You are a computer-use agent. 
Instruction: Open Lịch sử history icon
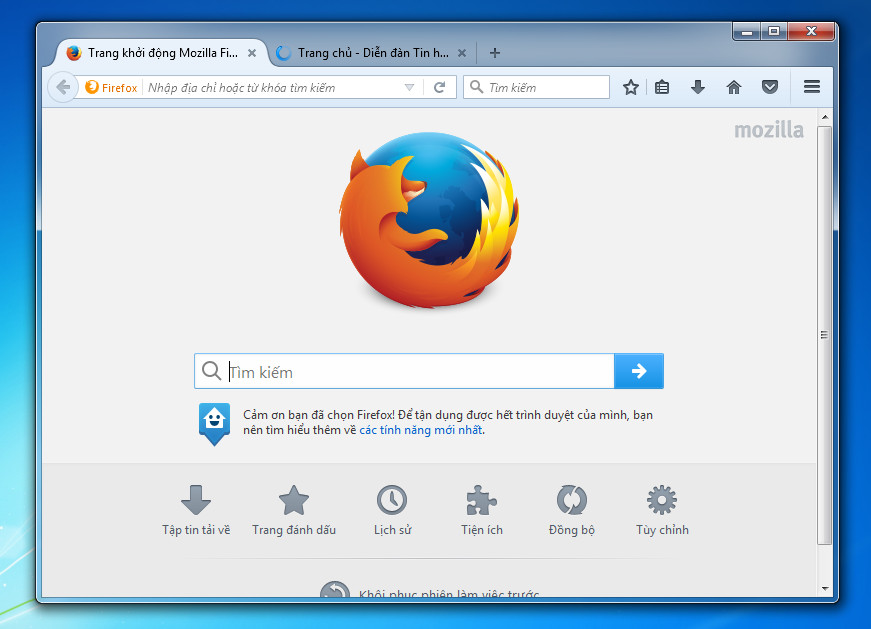[x=392, y=500]
